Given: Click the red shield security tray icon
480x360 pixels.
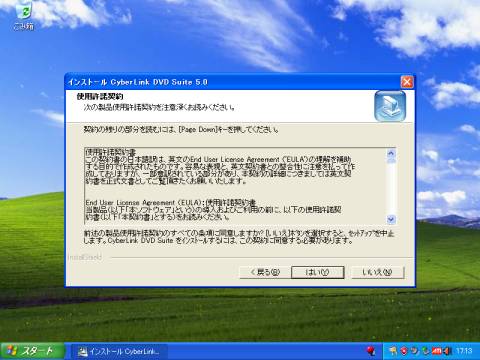Looking at the screenshot, I should (x=404, y=351).
